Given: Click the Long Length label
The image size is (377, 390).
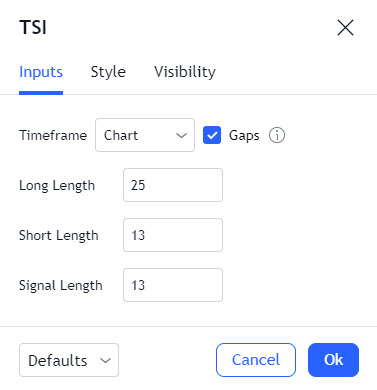Looking at the screenshot, I should click(57, 186).
